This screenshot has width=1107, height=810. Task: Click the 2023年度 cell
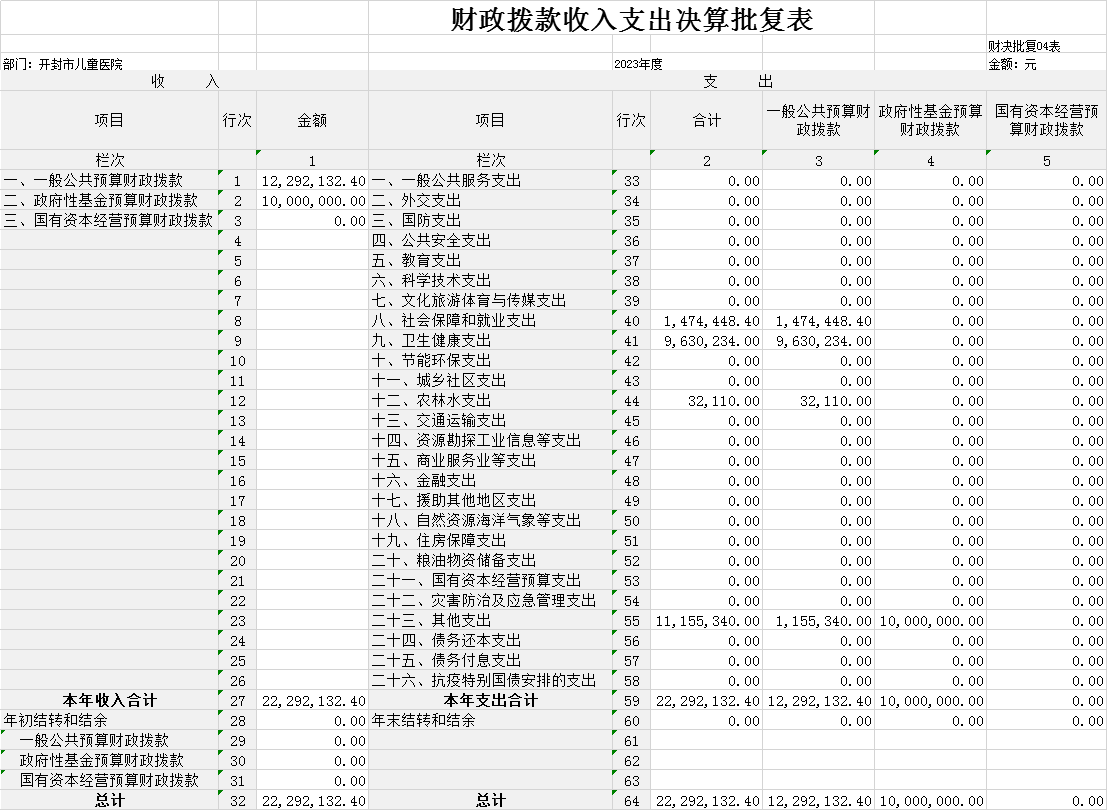pyautogui.click(x=639, y=64)
